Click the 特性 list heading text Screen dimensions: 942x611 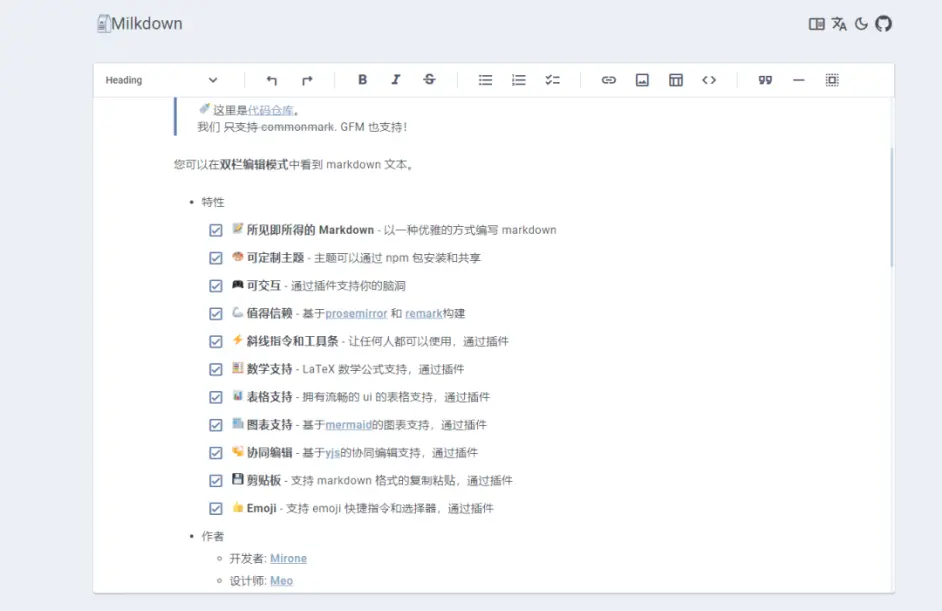213,202
